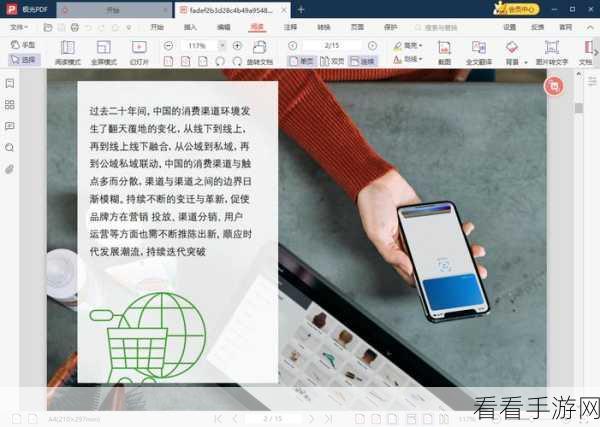Open the 117% zoom level dropdown
Screen dimensions: 600x427
(x=222, y=46)
